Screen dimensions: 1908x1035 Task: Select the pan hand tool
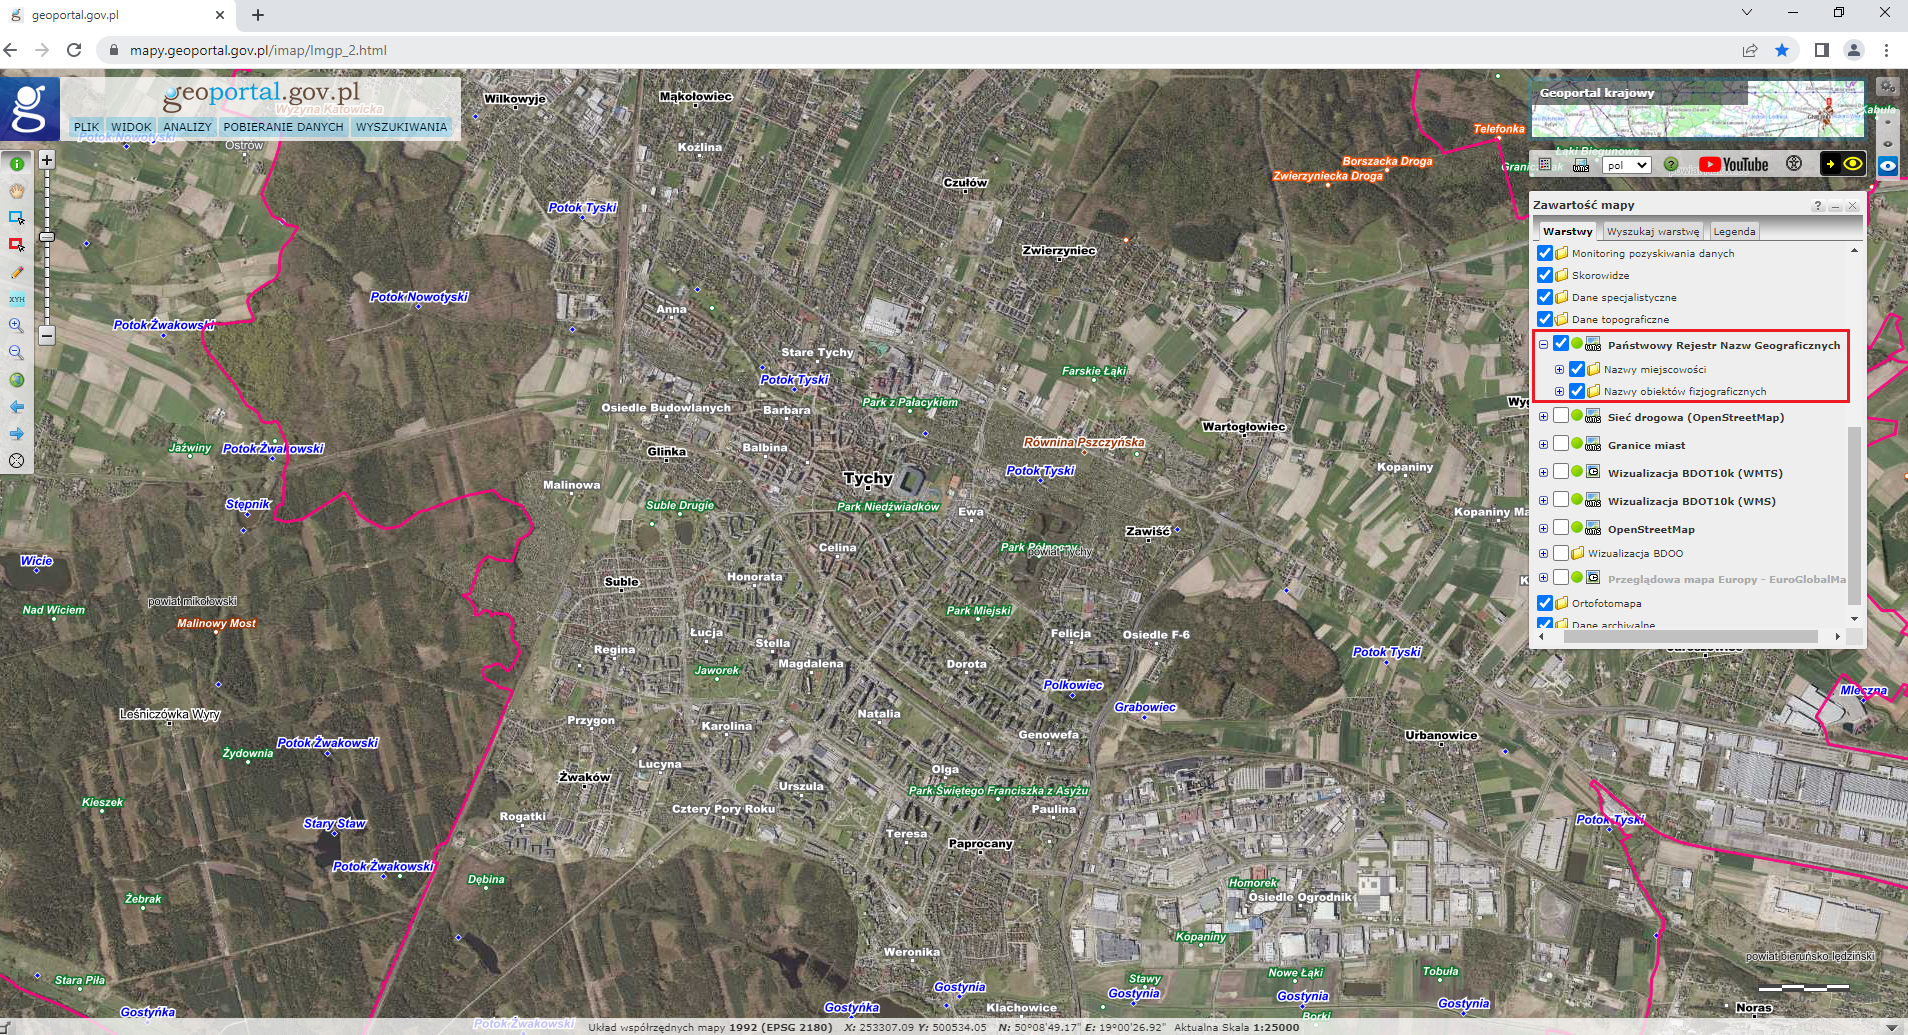17,191
